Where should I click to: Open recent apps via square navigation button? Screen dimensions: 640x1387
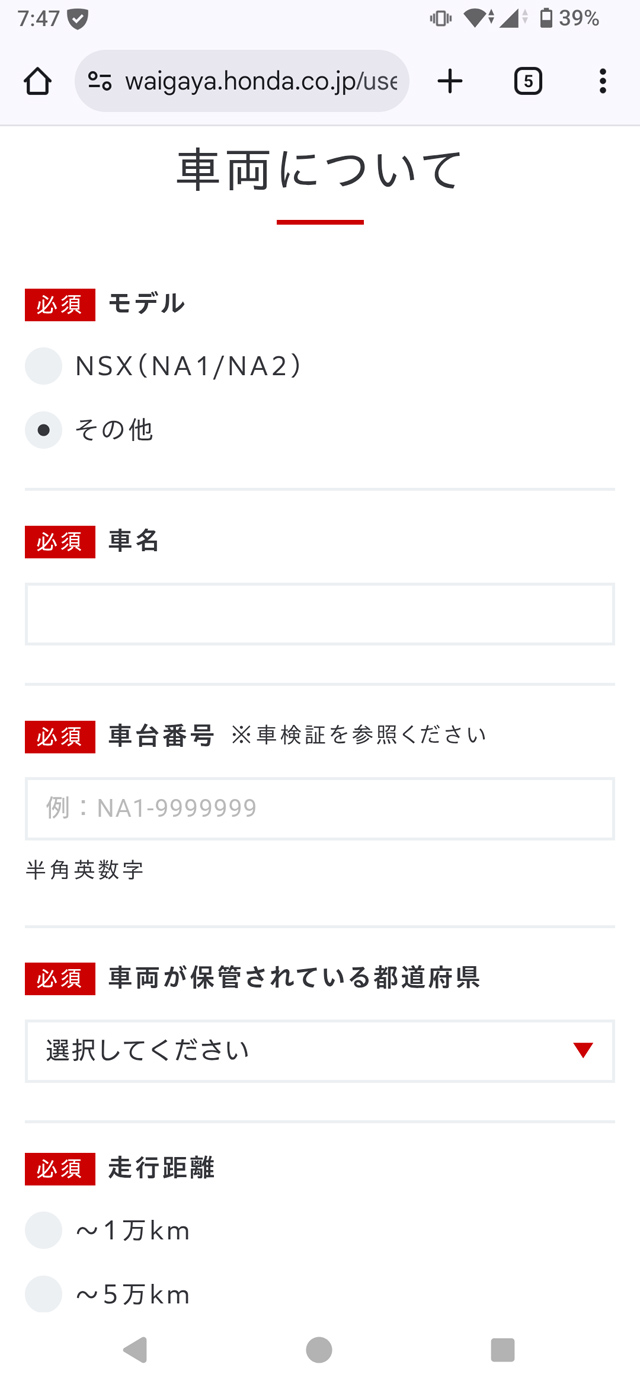tap(502, 1349)
